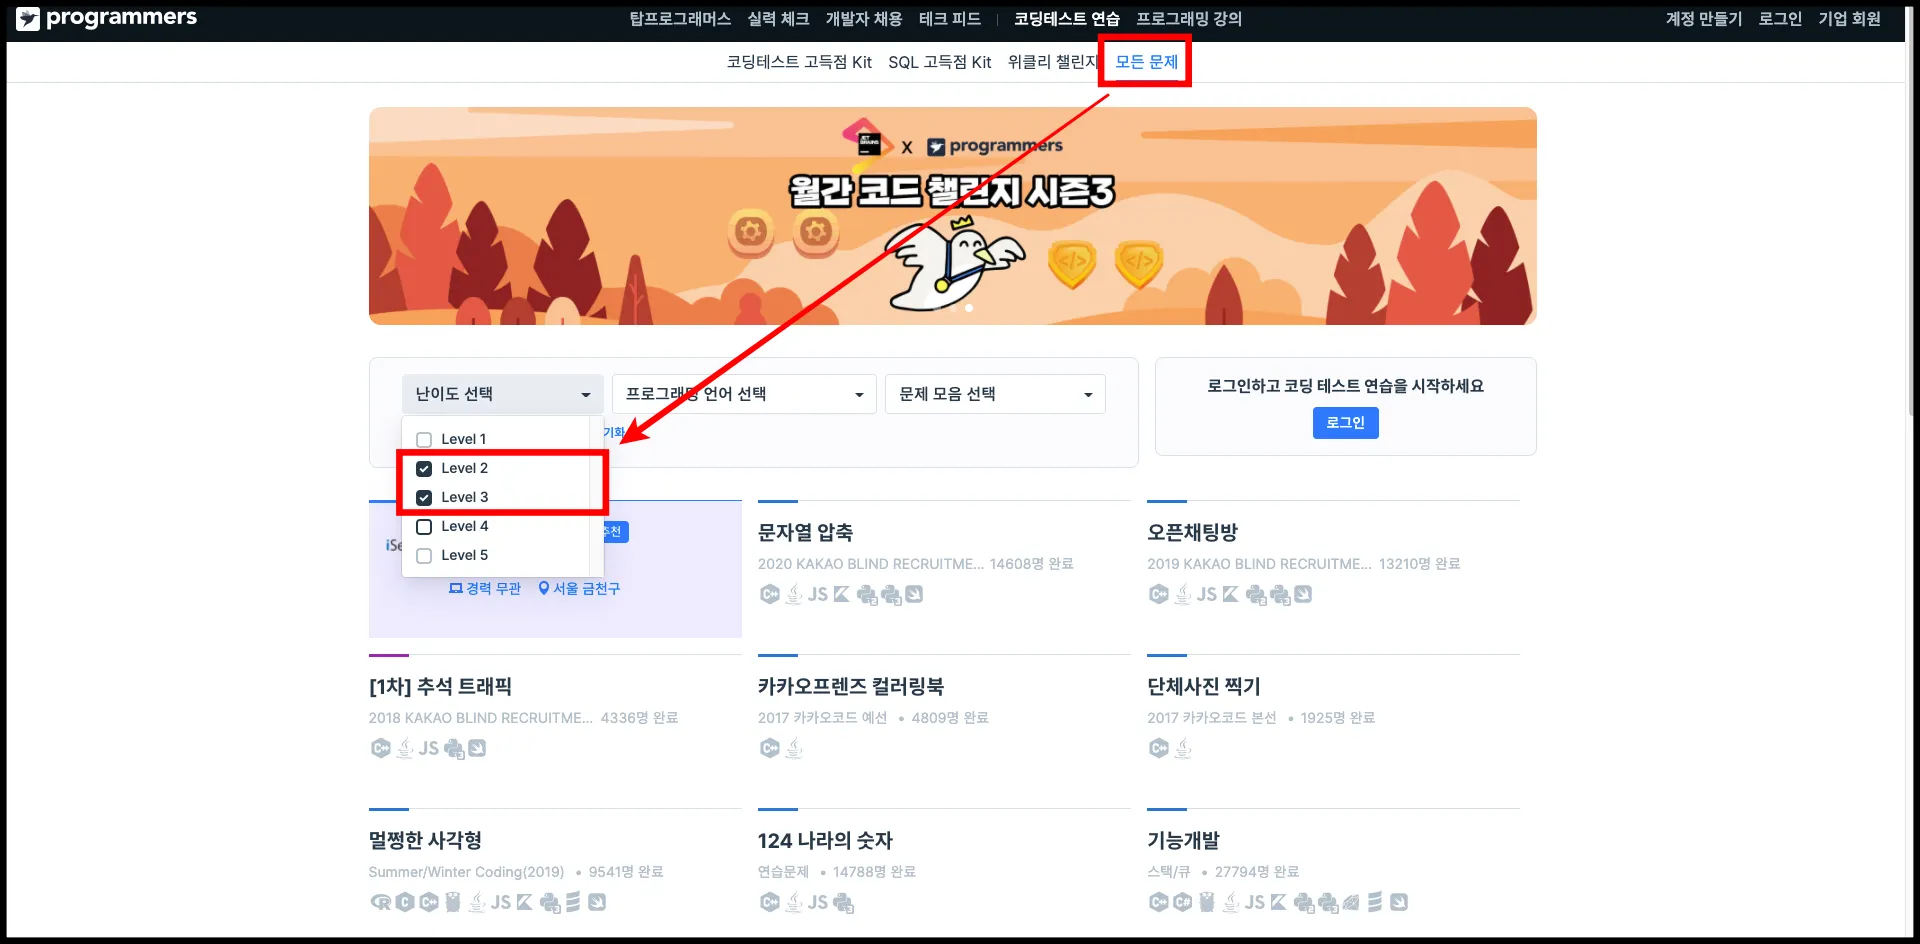Click the location pin icon beside 서울 금천구
This screenshot has width=1920, height=944.
[x=544, y=588]
